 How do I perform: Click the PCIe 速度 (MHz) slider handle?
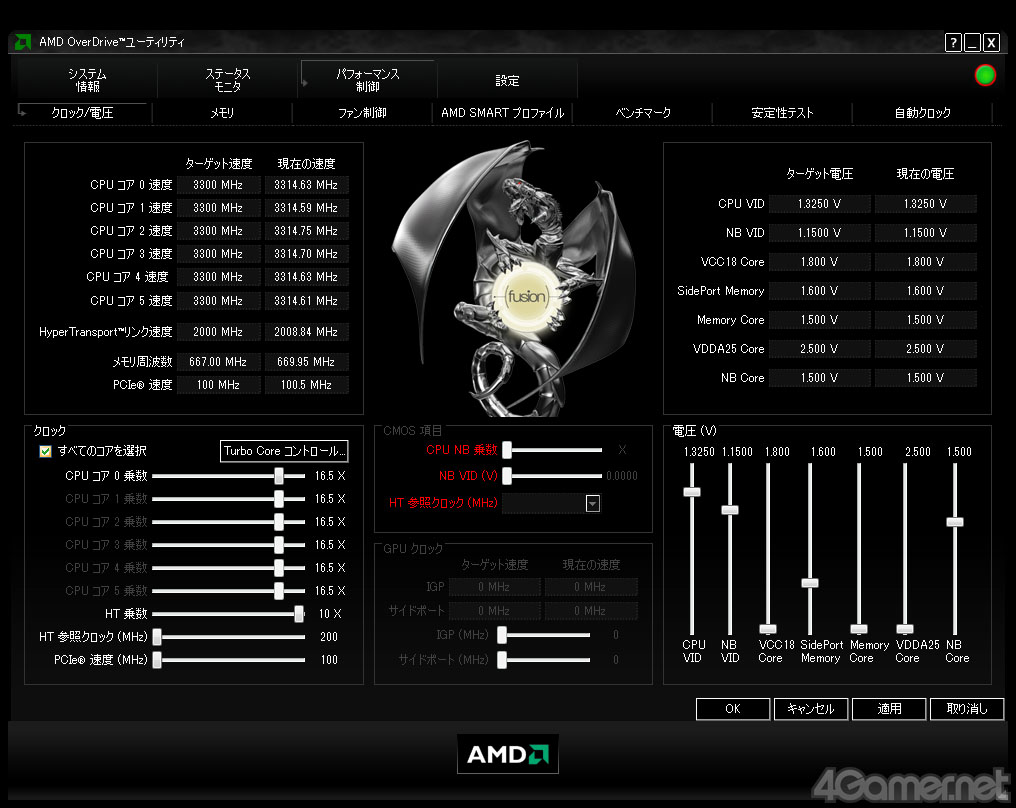tap(157, 660)
